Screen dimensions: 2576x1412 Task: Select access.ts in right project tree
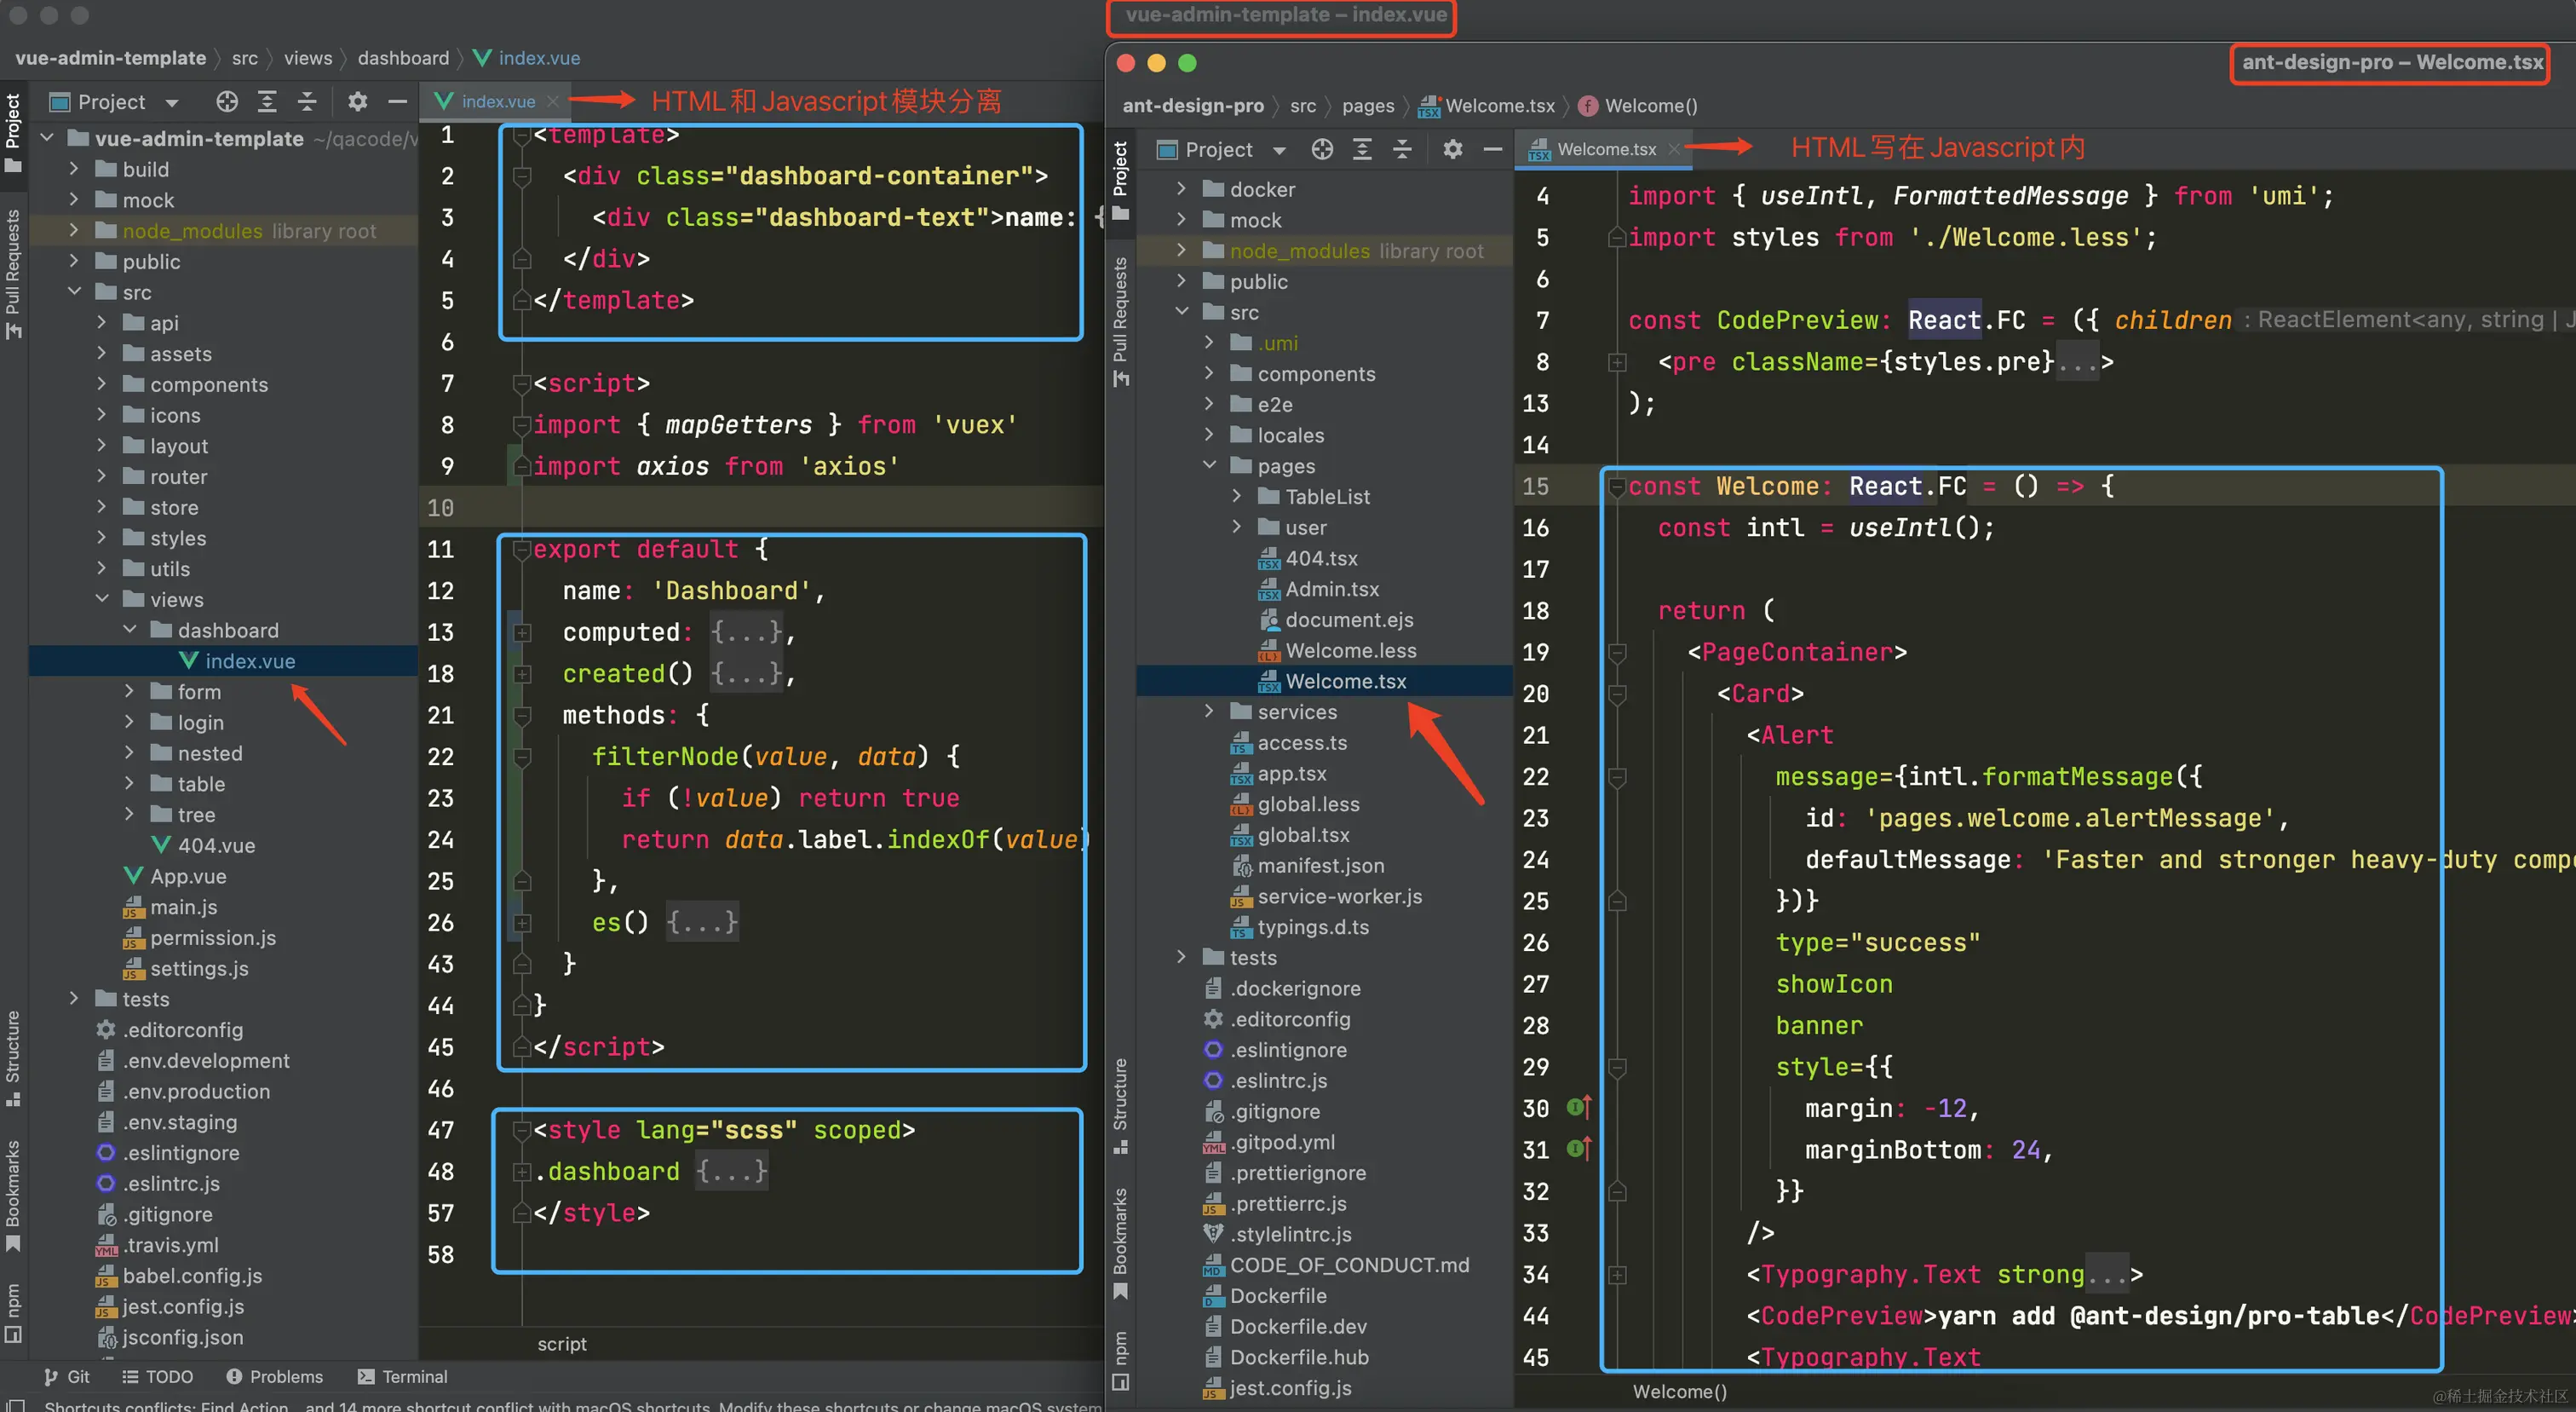coord(1301,742)
